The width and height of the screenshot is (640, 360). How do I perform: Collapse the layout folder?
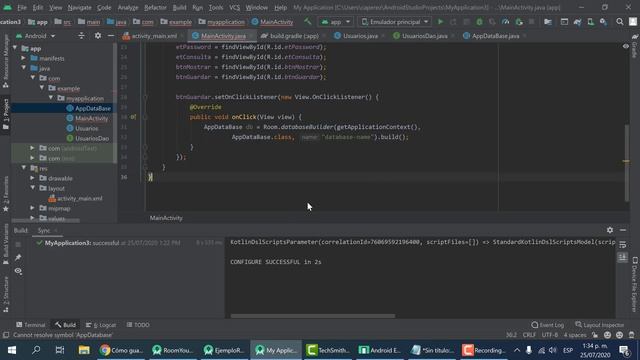(33, 188)
